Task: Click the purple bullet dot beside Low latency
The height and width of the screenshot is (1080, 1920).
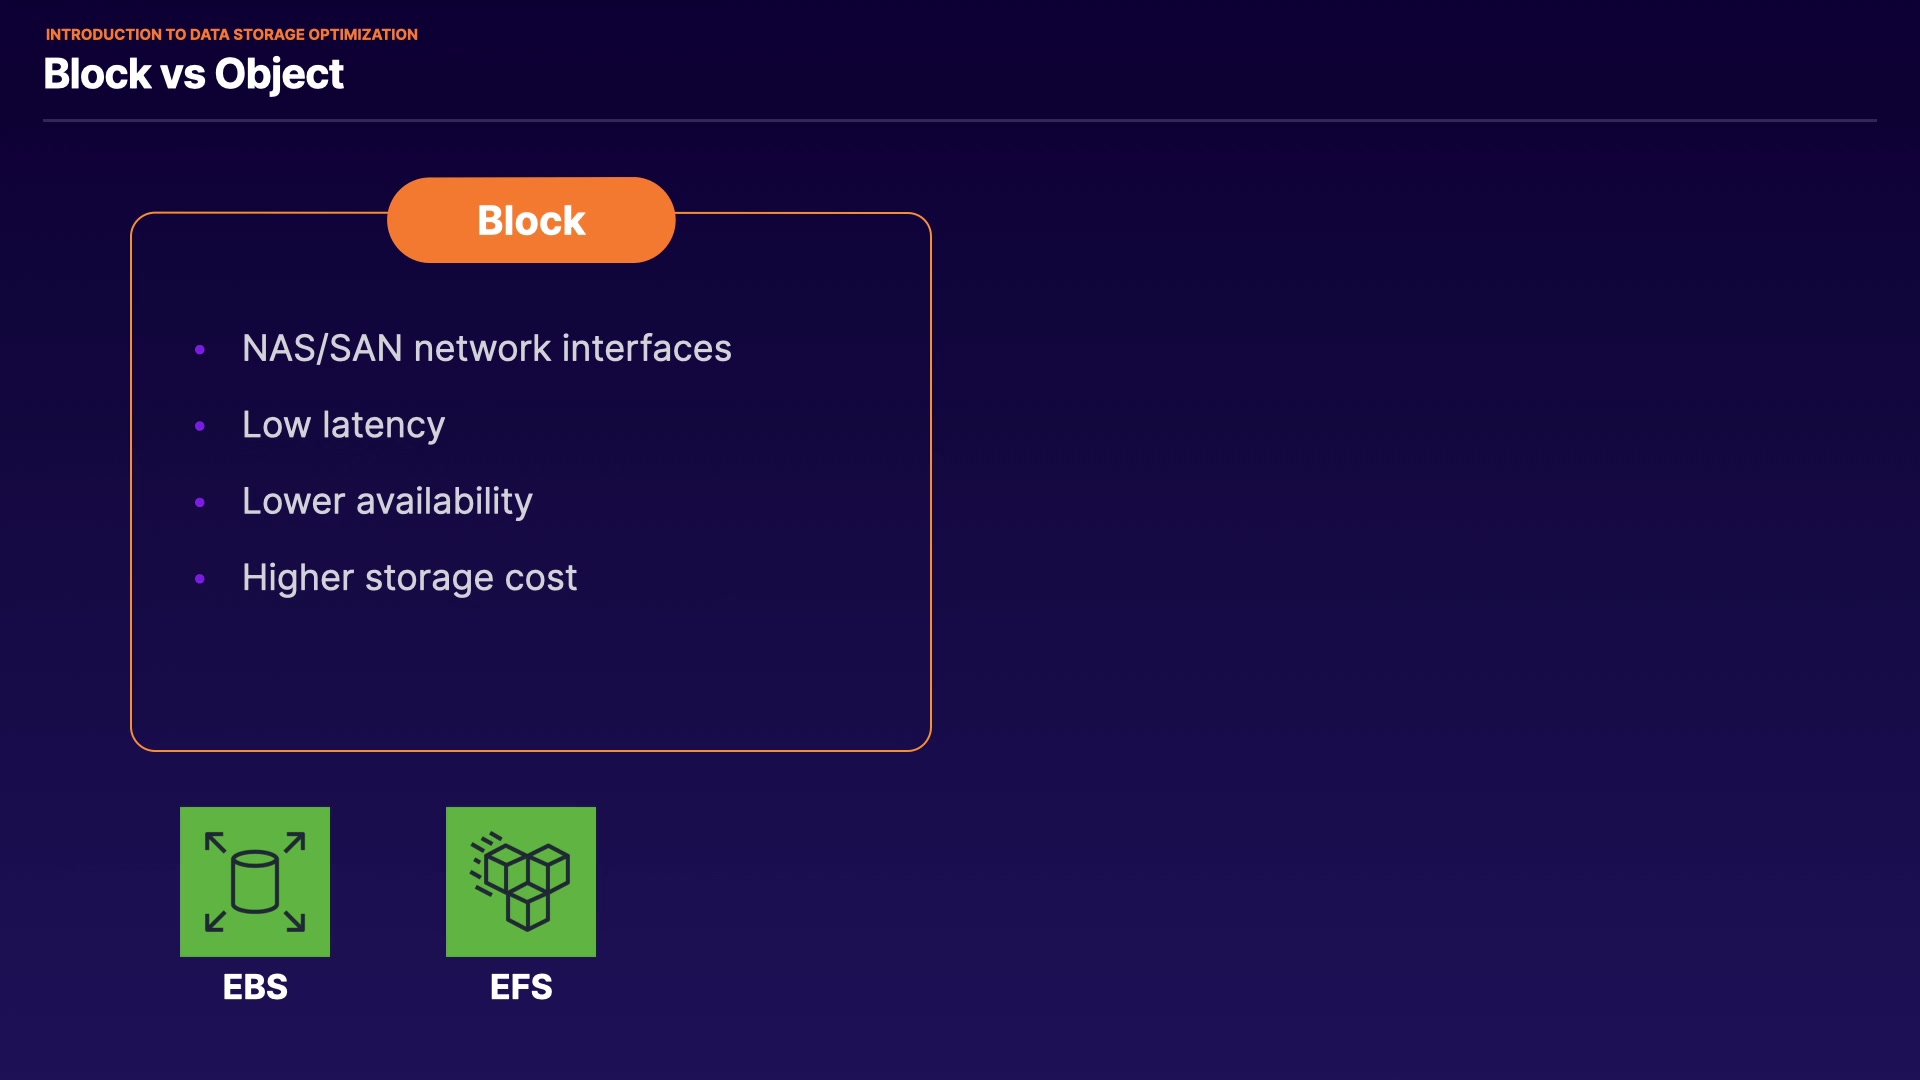Action: tap(200, 426)
